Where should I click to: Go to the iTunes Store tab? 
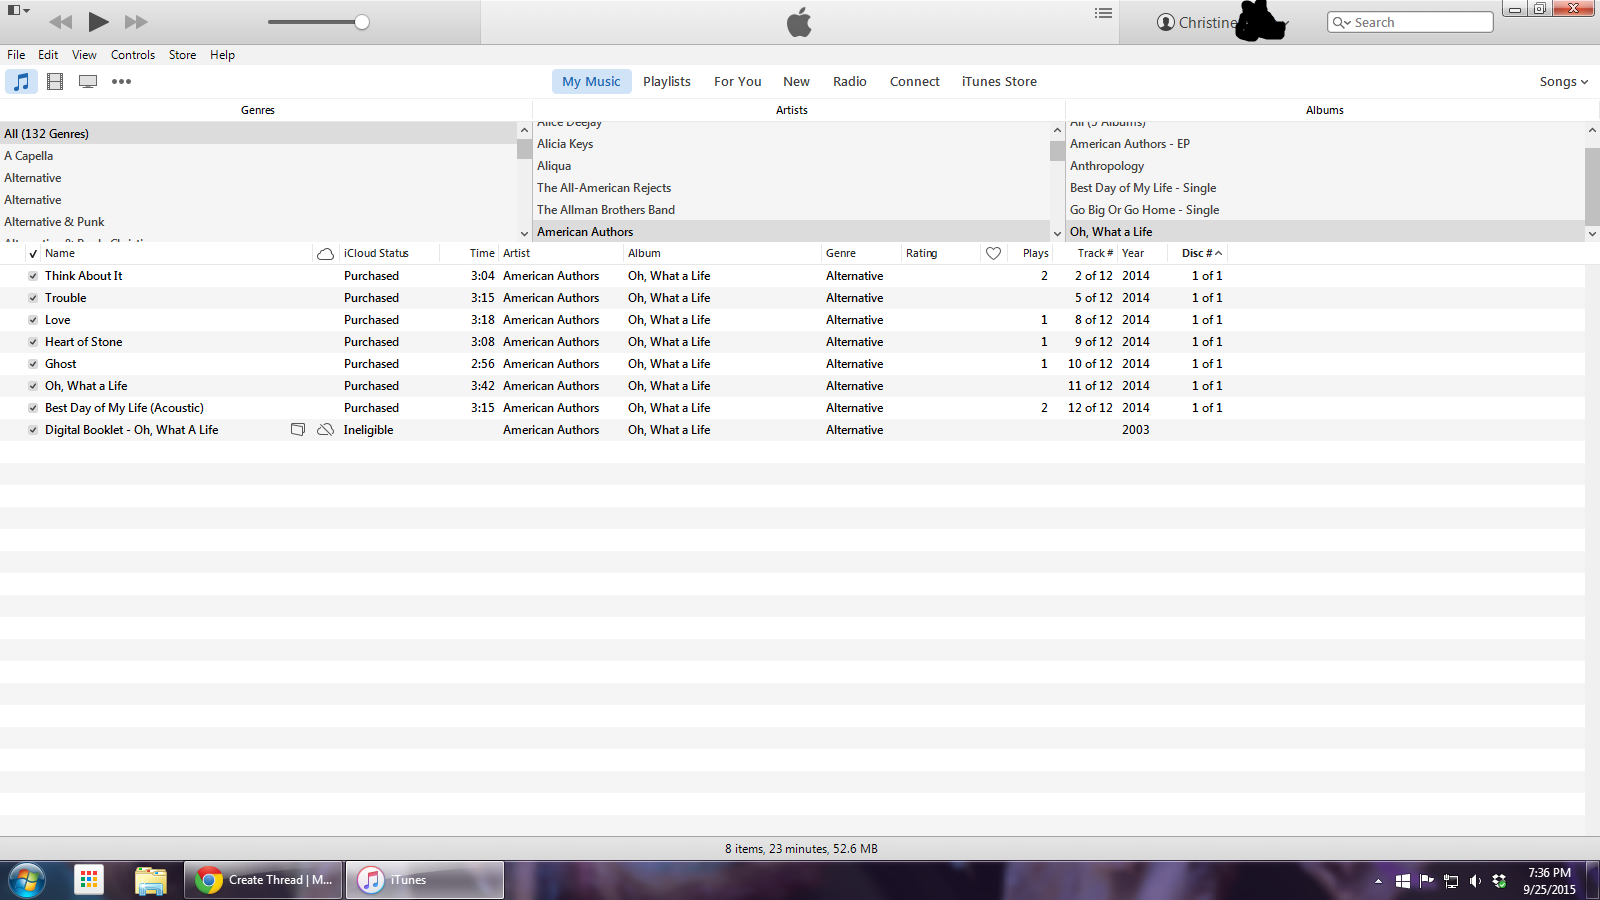coord(999,82)
